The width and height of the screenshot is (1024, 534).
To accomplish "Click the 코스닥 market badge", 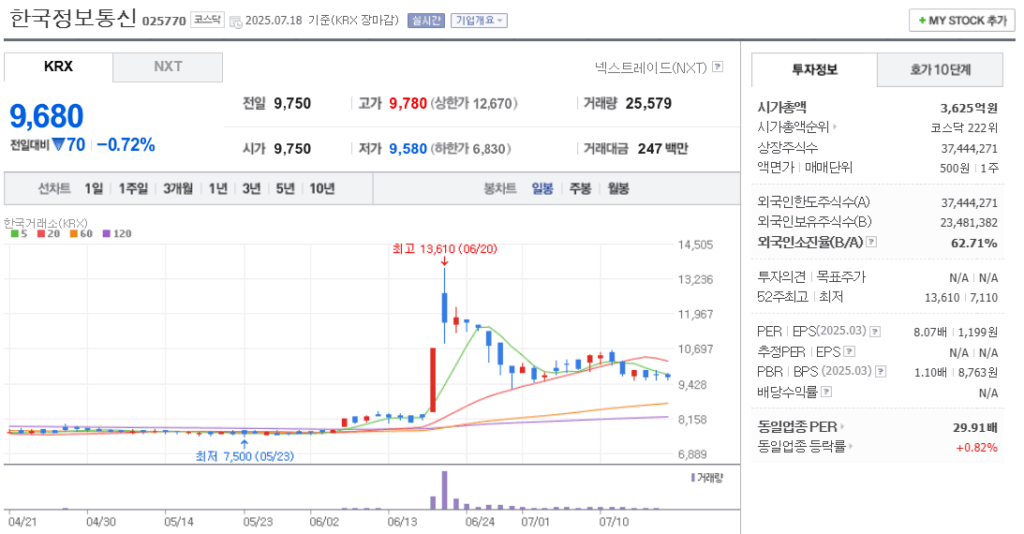I will (x=208, y=20).
